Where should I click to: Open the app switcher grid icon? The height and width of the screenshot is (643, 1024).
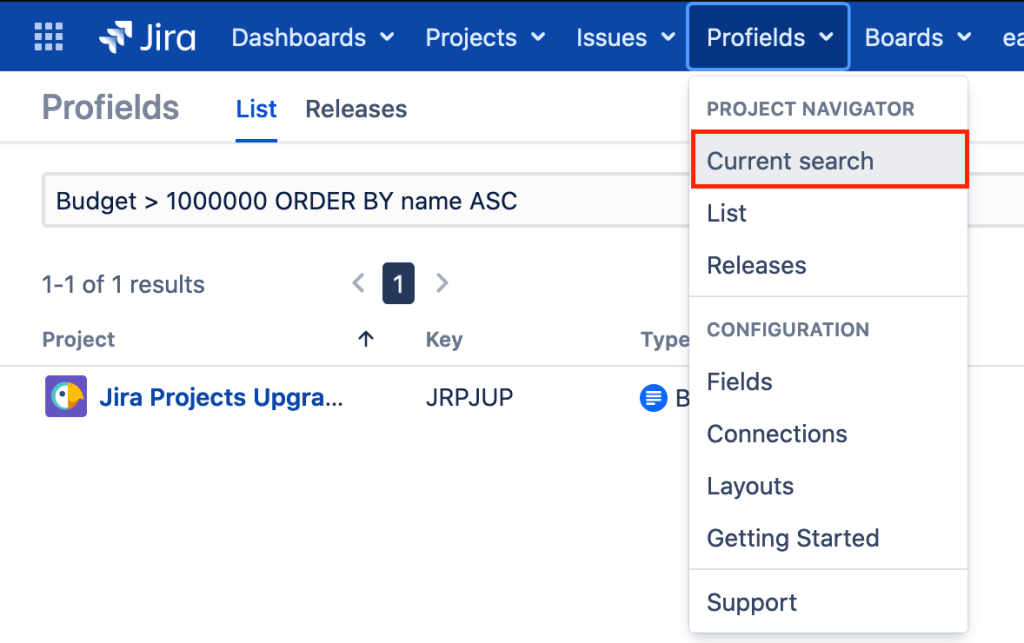(x=48, y=37)
